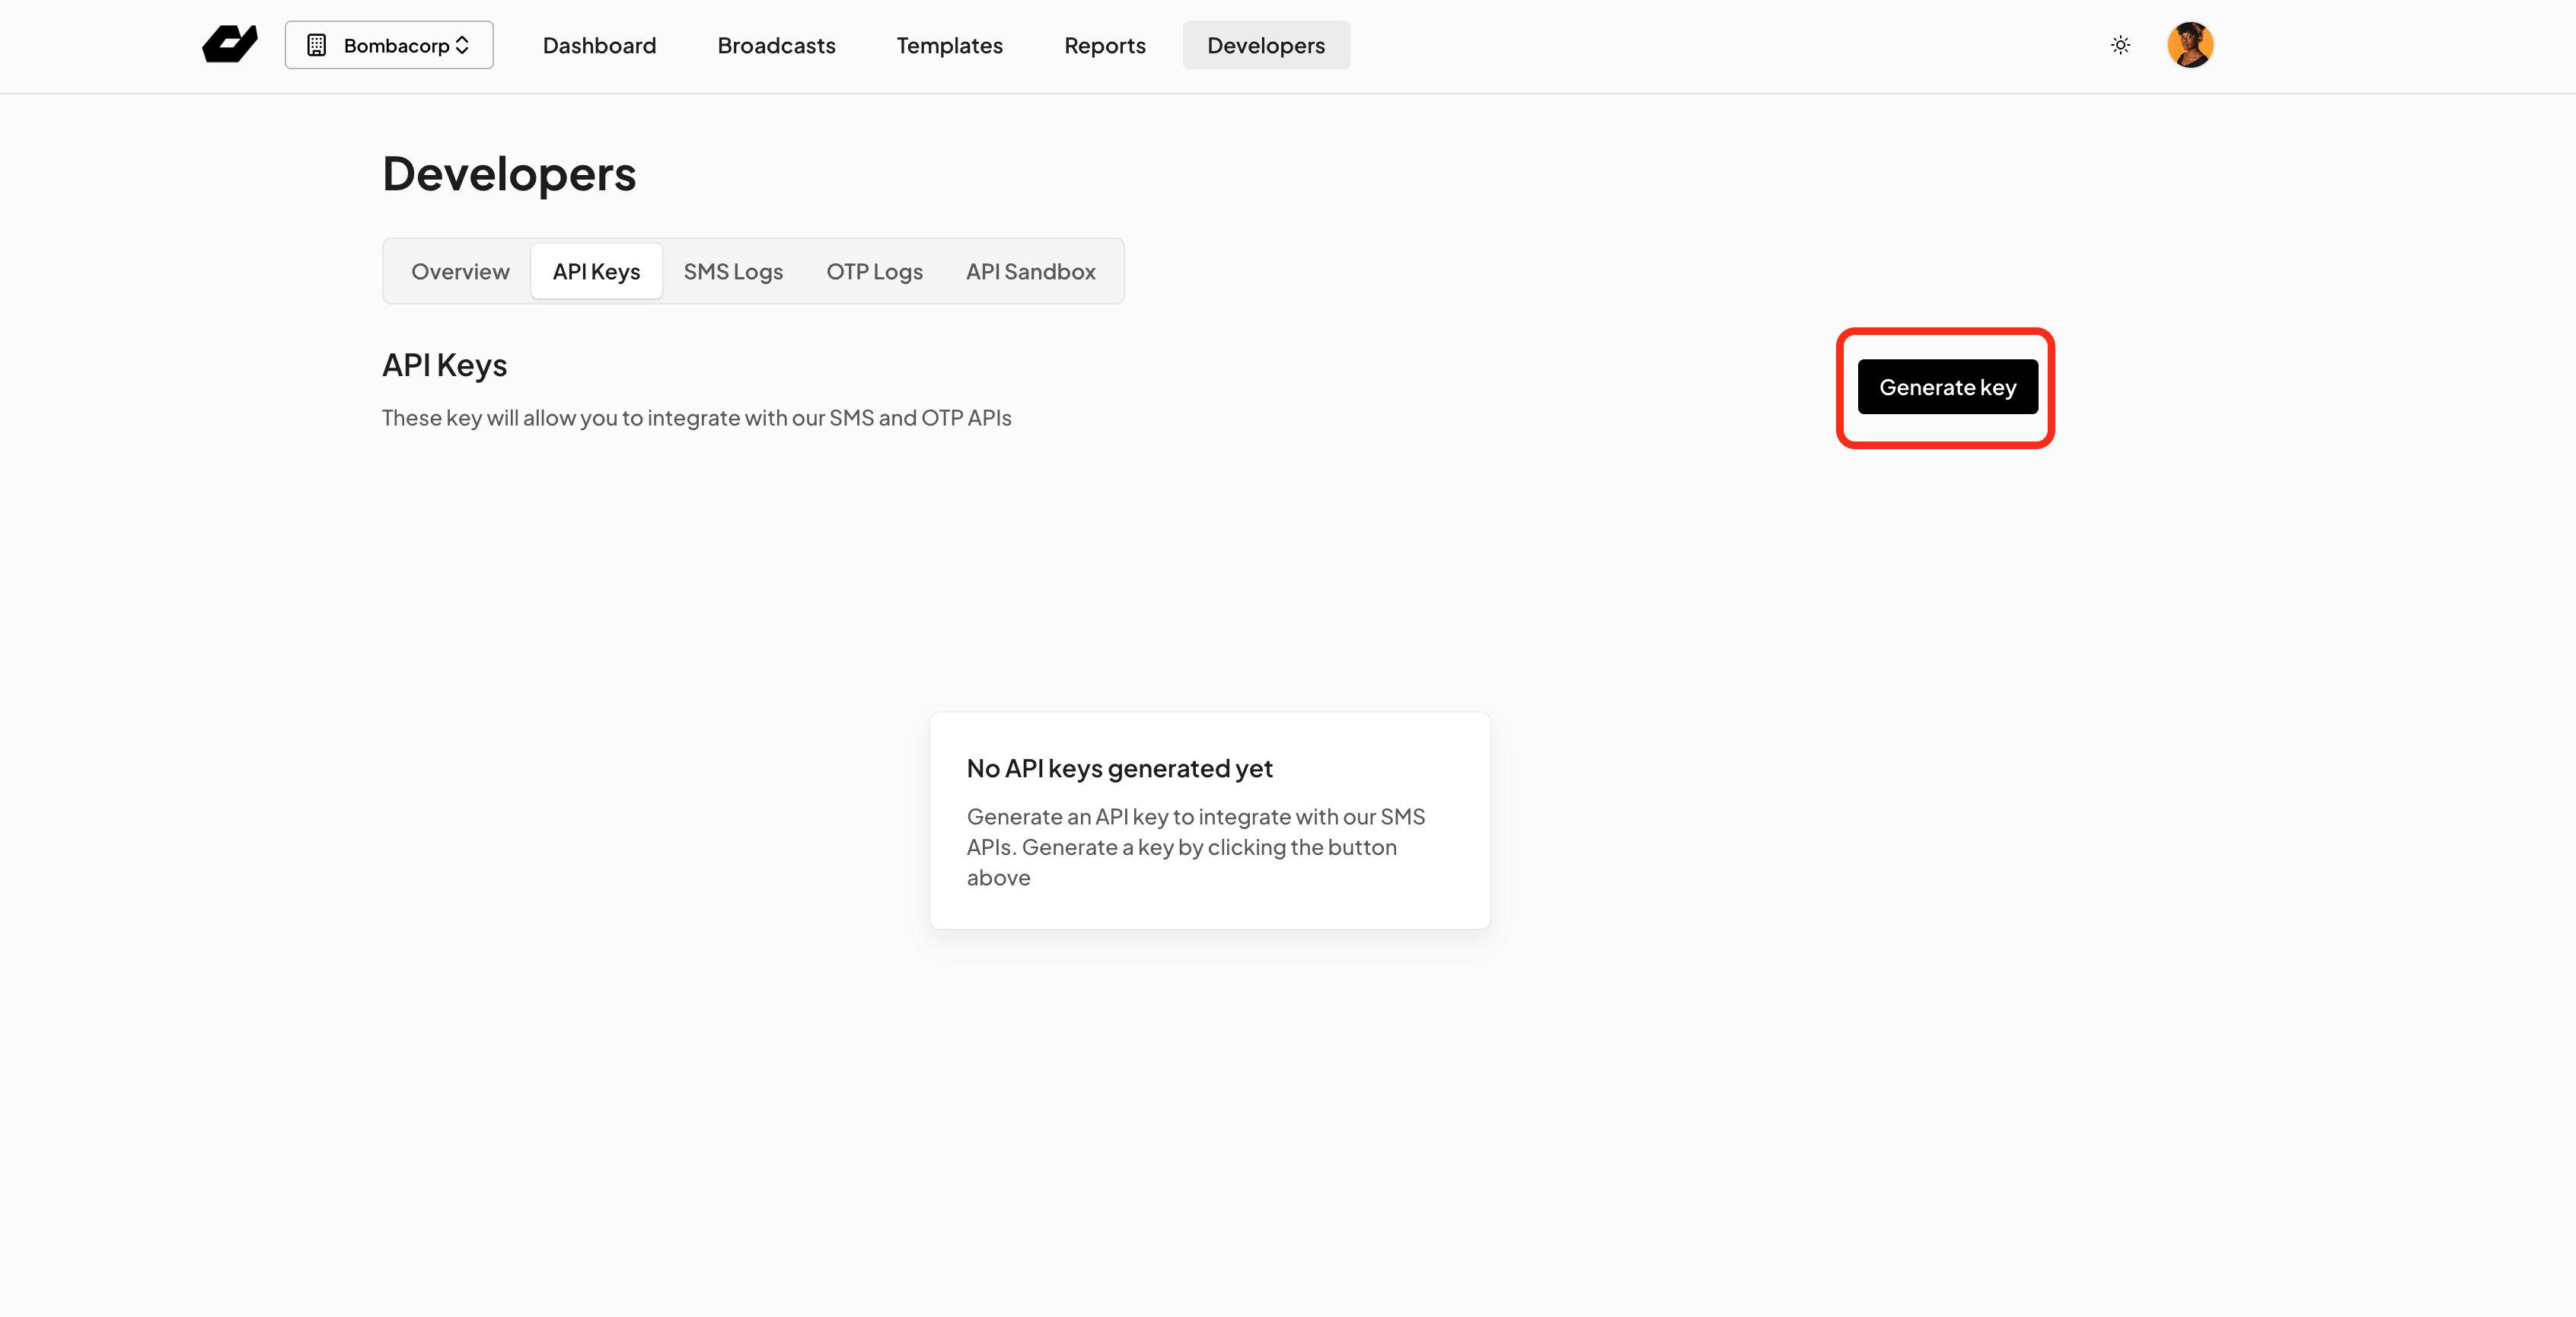Click the Generate key button
Image resolution: width=2576 pixels, height=1317 pixels.
pyautogui.click(x=1947, y=387)
